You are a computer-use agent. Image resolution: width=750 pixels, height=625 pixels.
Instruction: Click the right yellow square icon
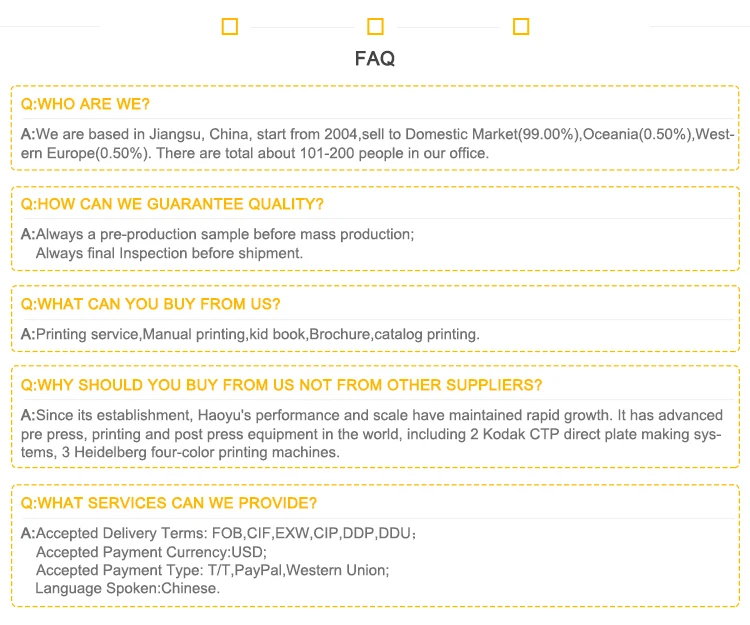point(521,27)
